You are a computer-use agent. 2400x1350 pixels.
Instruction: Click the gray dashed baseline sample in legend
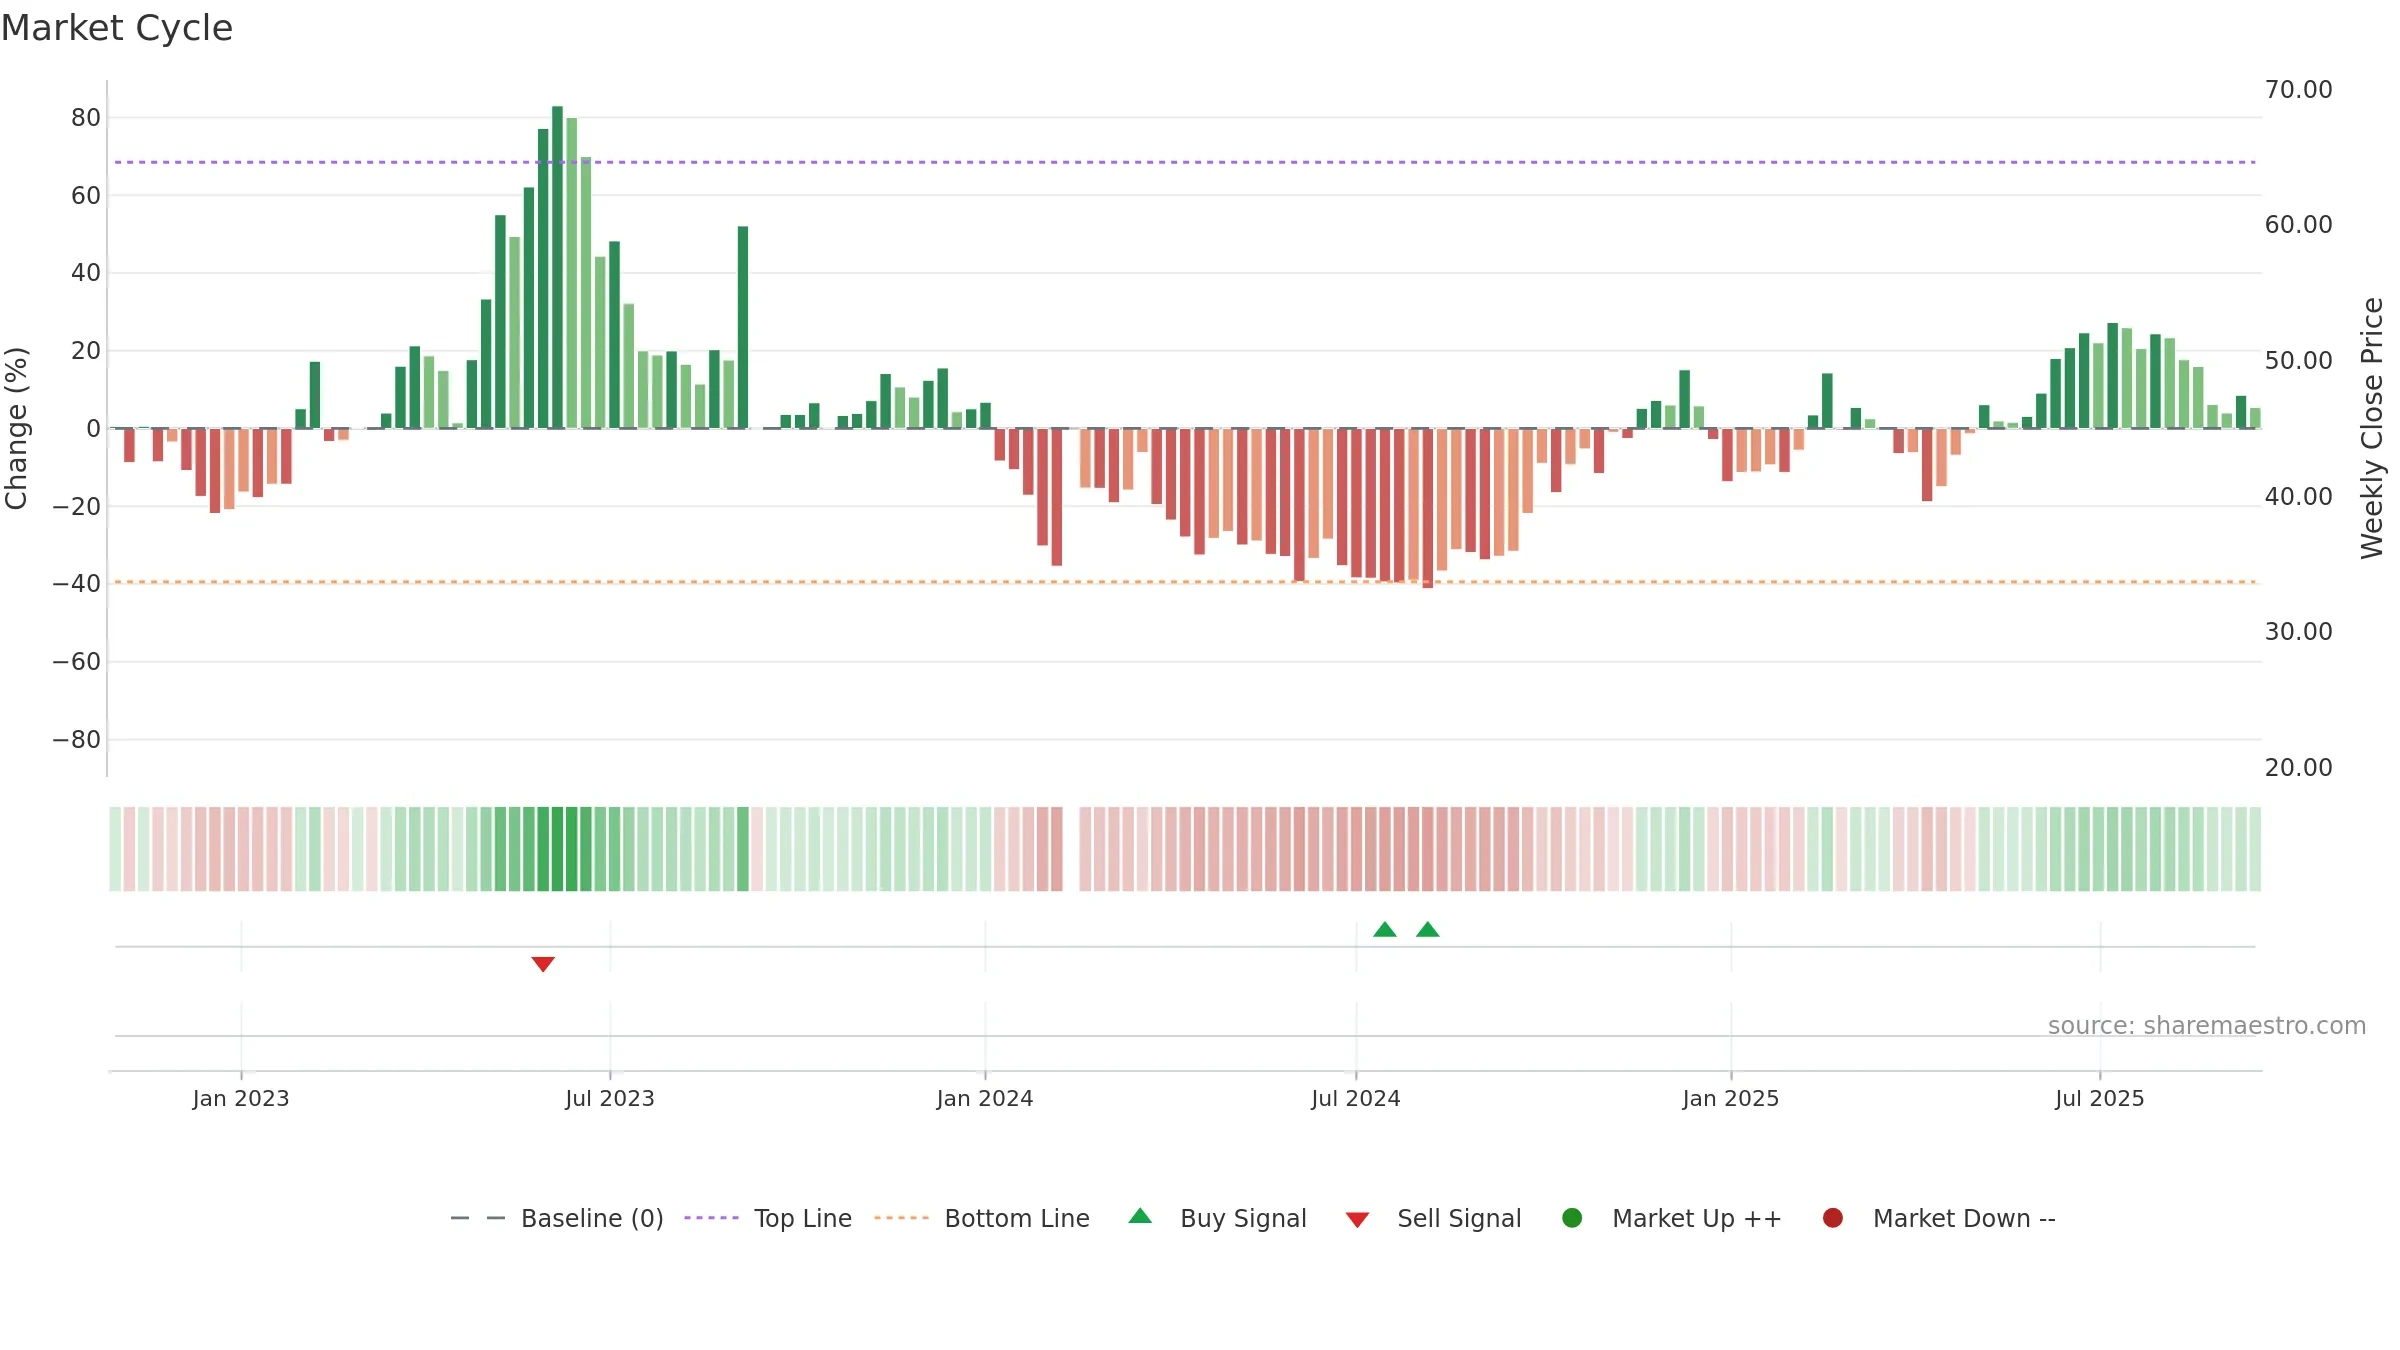(478, 1218)
